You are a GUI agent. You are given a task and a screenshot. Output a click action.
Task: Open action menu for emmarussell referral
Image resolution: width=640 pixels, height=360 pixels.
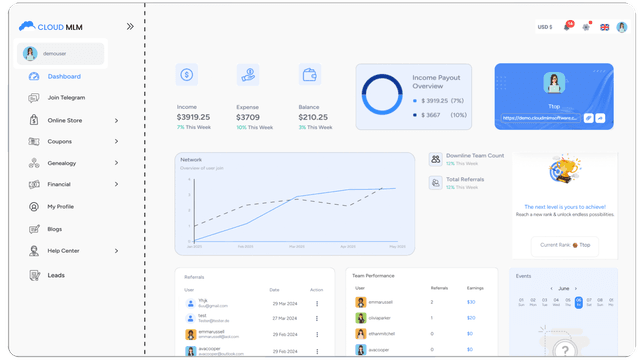pyautogui.click(x=317, y=334)
